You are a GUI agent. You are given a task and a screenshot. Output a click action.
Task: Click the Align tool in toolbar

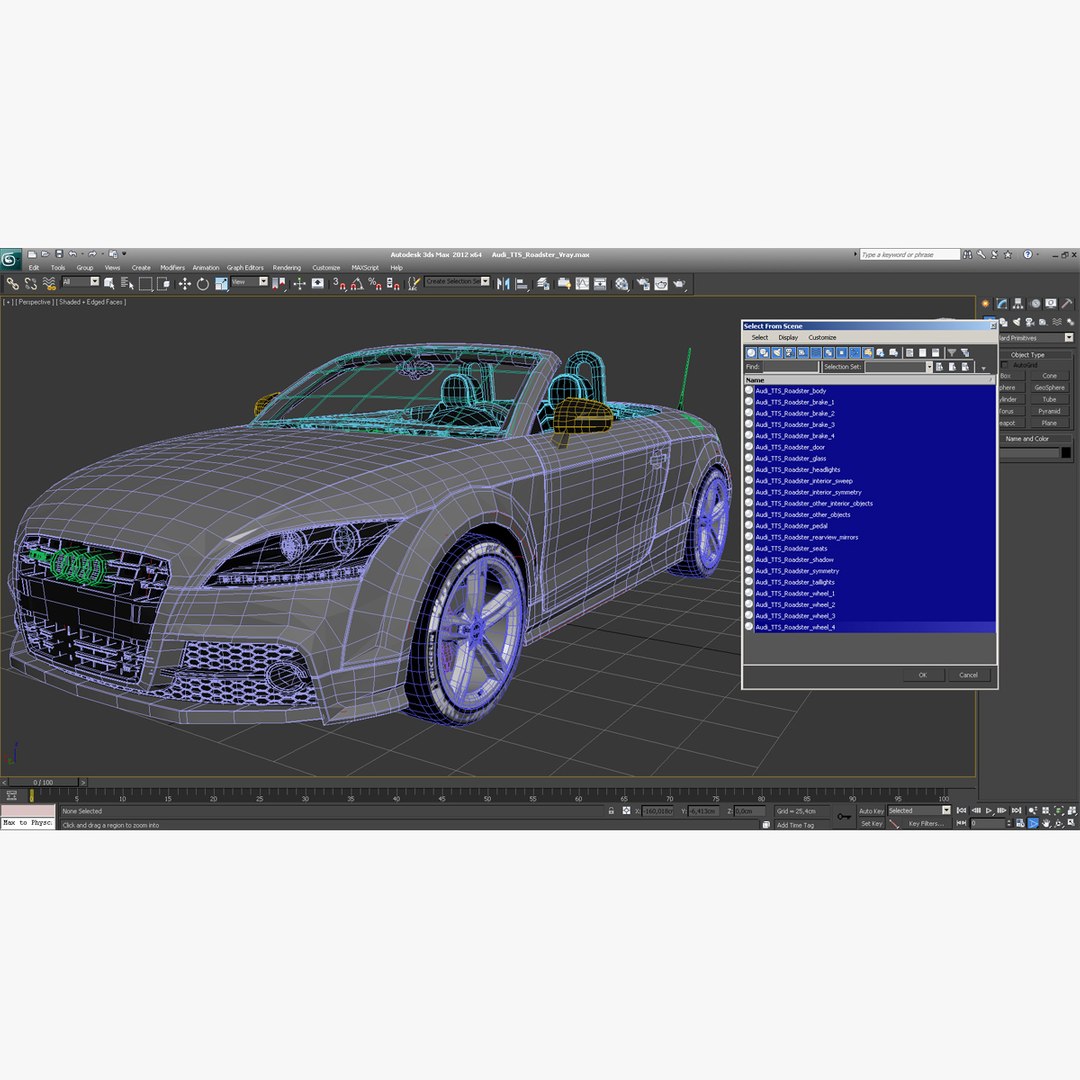coord(521,283)
